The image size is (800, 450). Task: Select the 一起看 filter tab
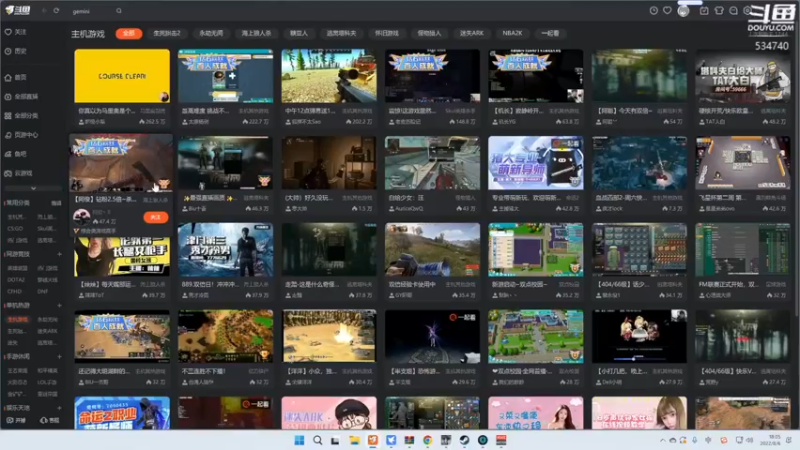coord(550,33)
